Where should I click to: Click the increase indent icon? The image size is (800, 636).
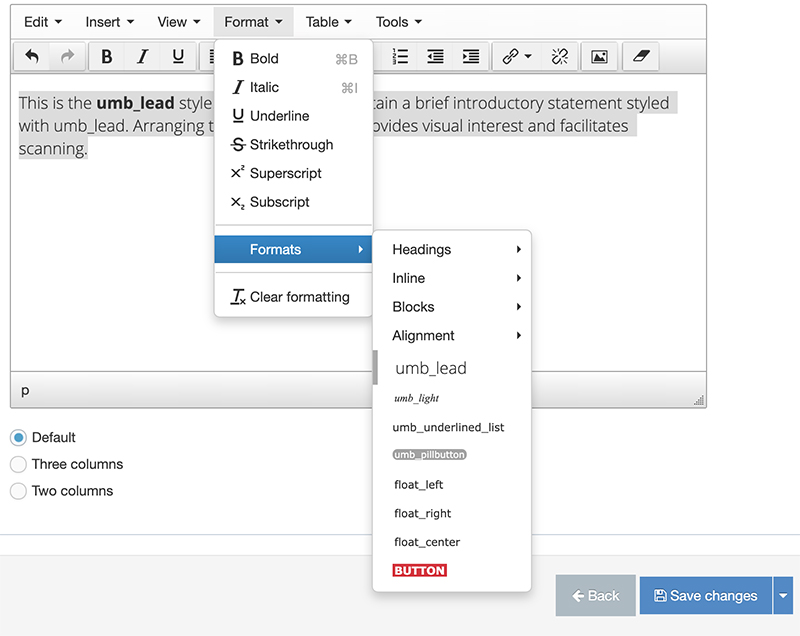tap(471, 57)
